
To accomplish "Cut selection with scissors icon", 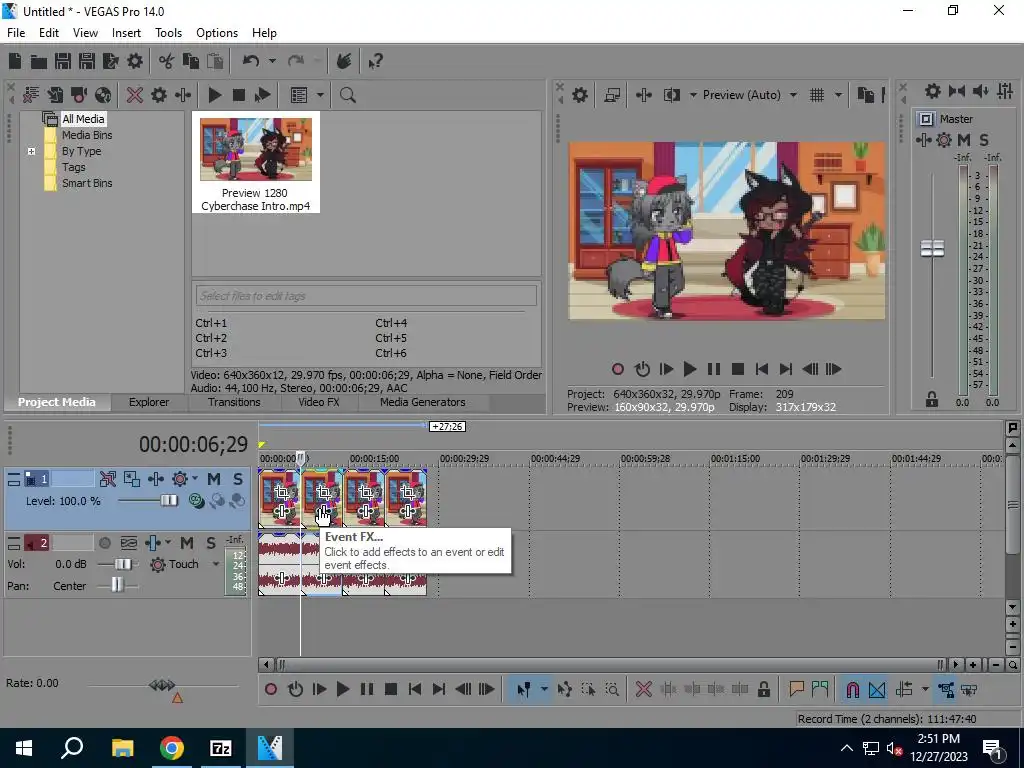I will (x=167, y=61).
